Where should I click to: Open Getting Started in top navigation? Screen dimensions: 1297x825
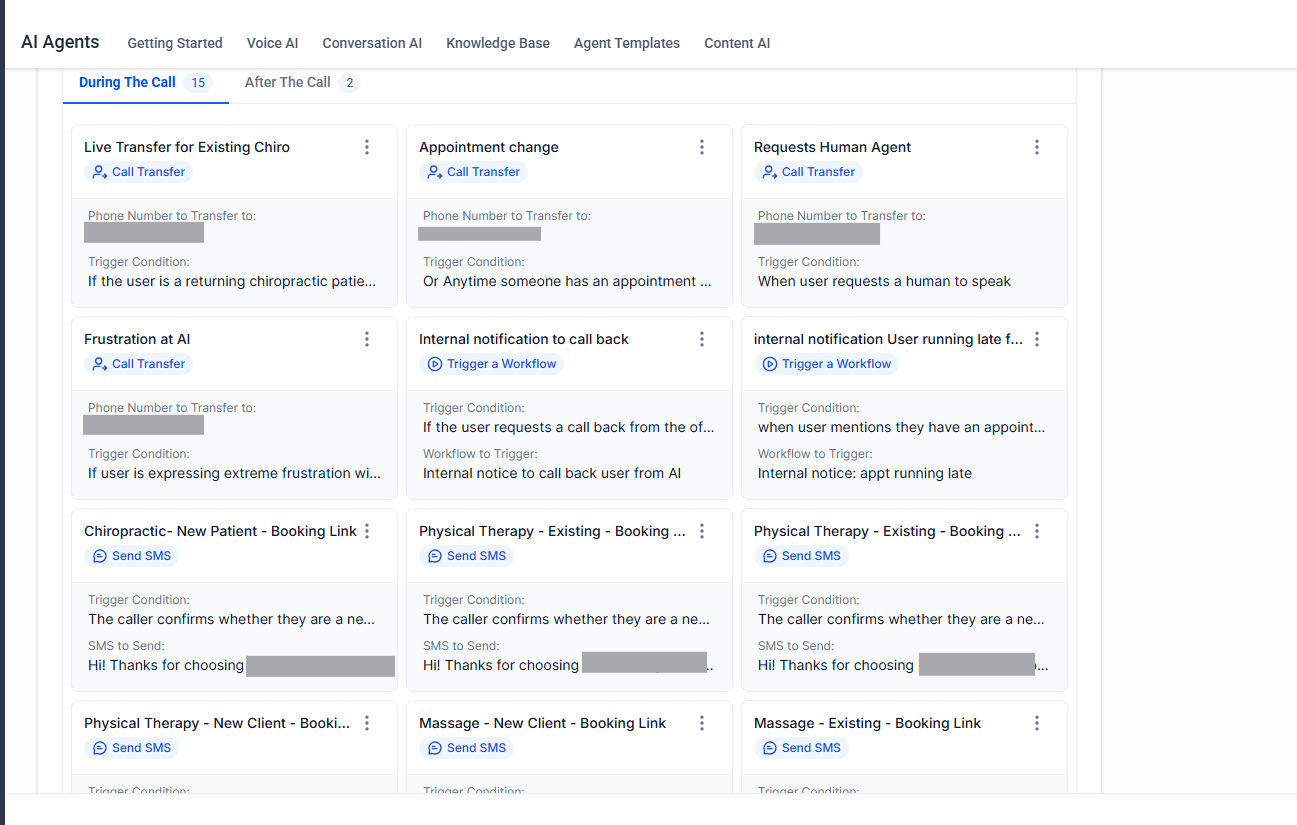tap(175, 43)
